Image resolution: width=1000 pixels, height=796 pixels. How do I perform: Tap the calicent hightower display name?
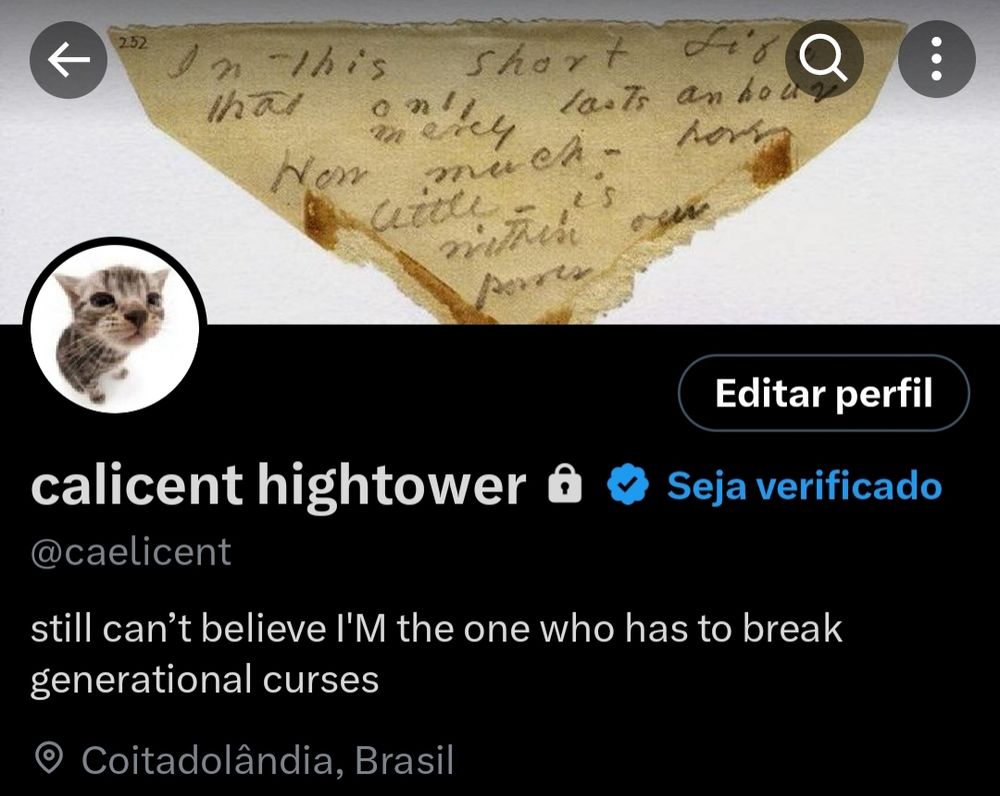278,486
